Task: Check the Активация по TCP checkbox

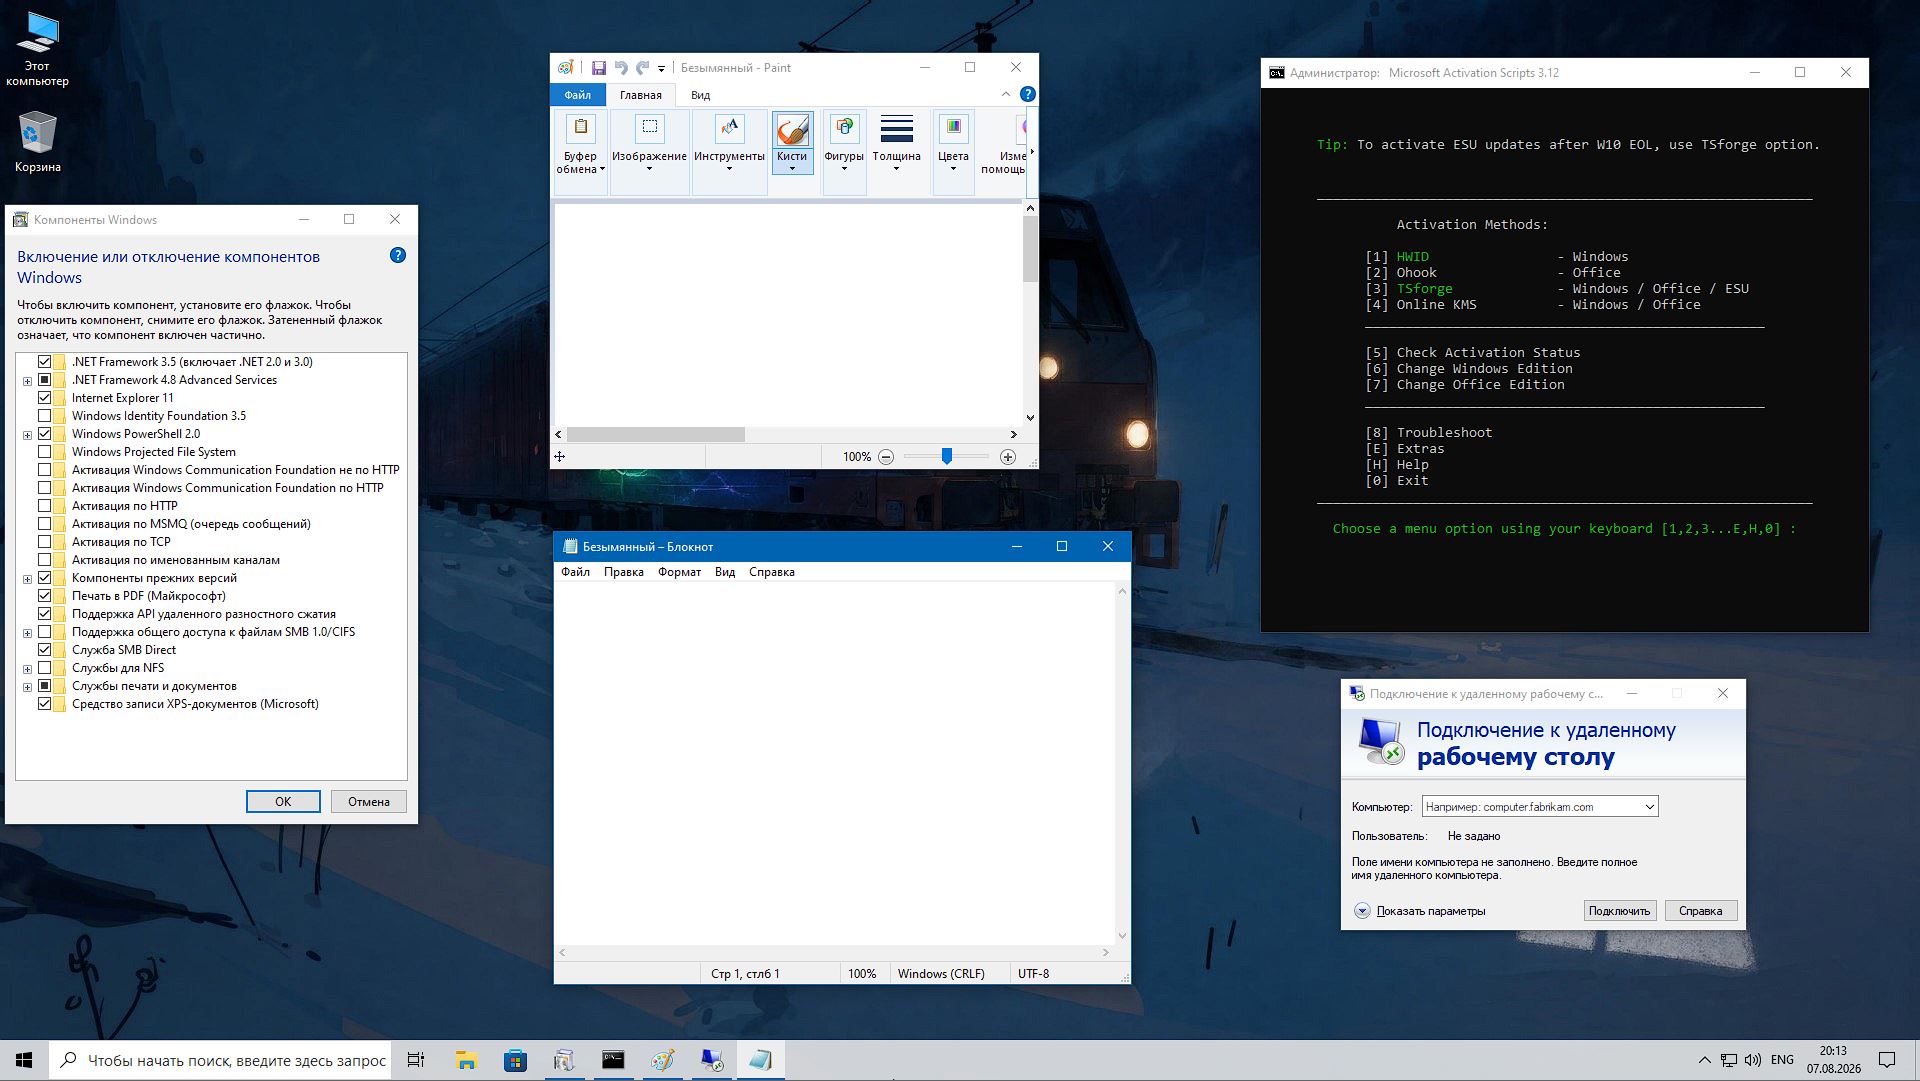Action: coord(45,542)
